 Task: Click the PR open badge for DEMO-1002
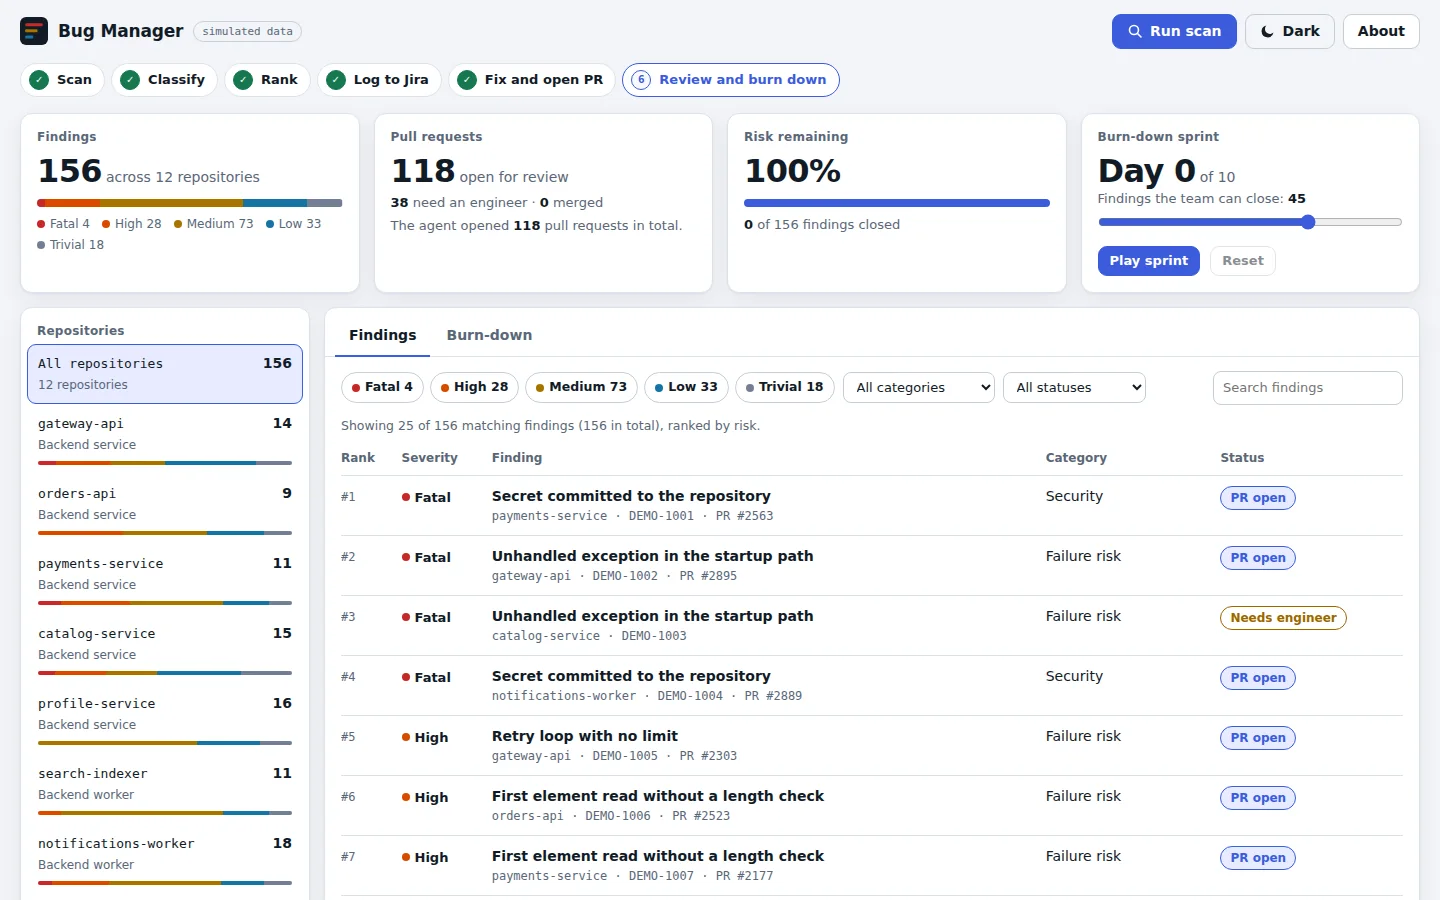pyautogui.click(x=1258, y=558)
